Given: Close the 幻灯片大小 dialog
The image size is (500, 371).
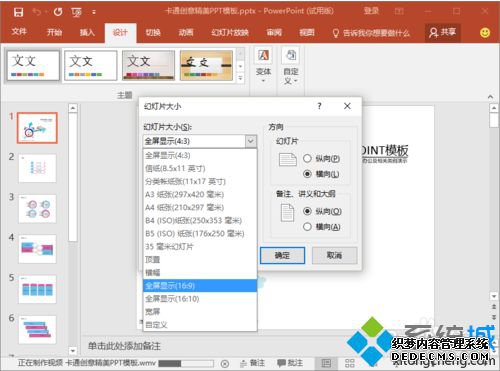Looking at the screenshot, I should pos(347,106).
